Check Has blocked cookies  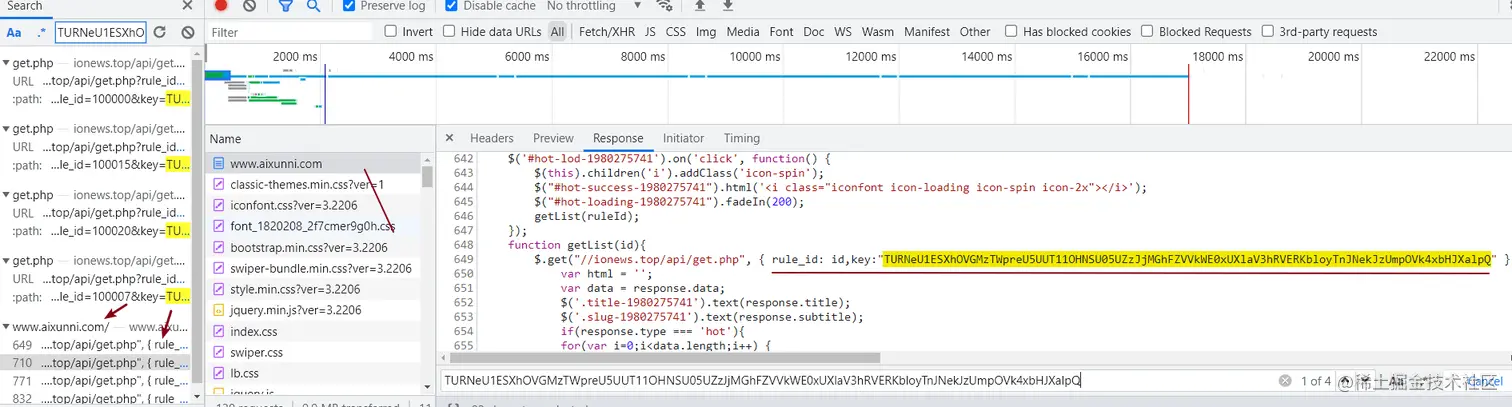(x=1011, y=32)
